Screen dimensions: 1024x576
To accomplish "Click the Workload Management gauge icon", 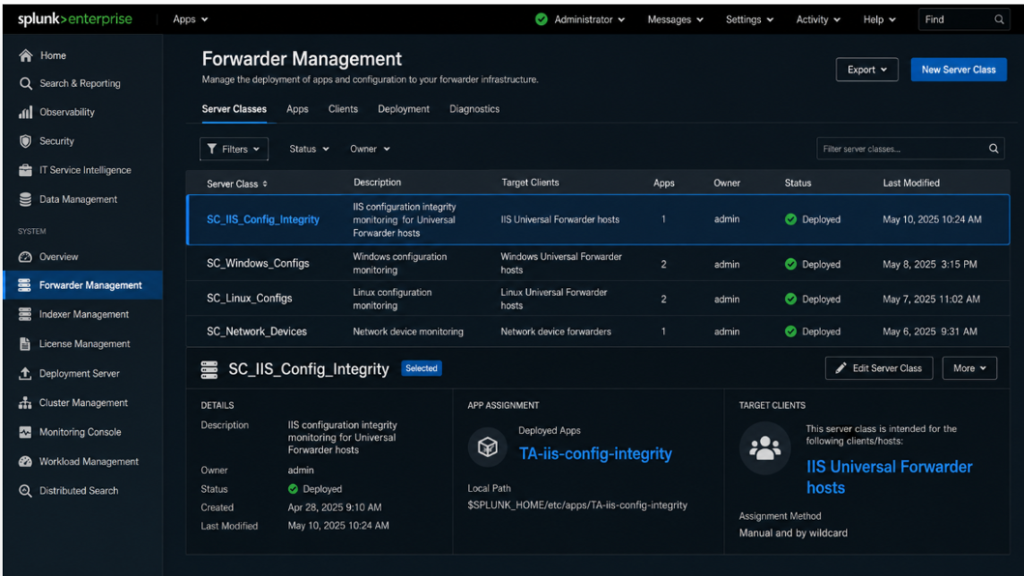I will pos(25,462).
